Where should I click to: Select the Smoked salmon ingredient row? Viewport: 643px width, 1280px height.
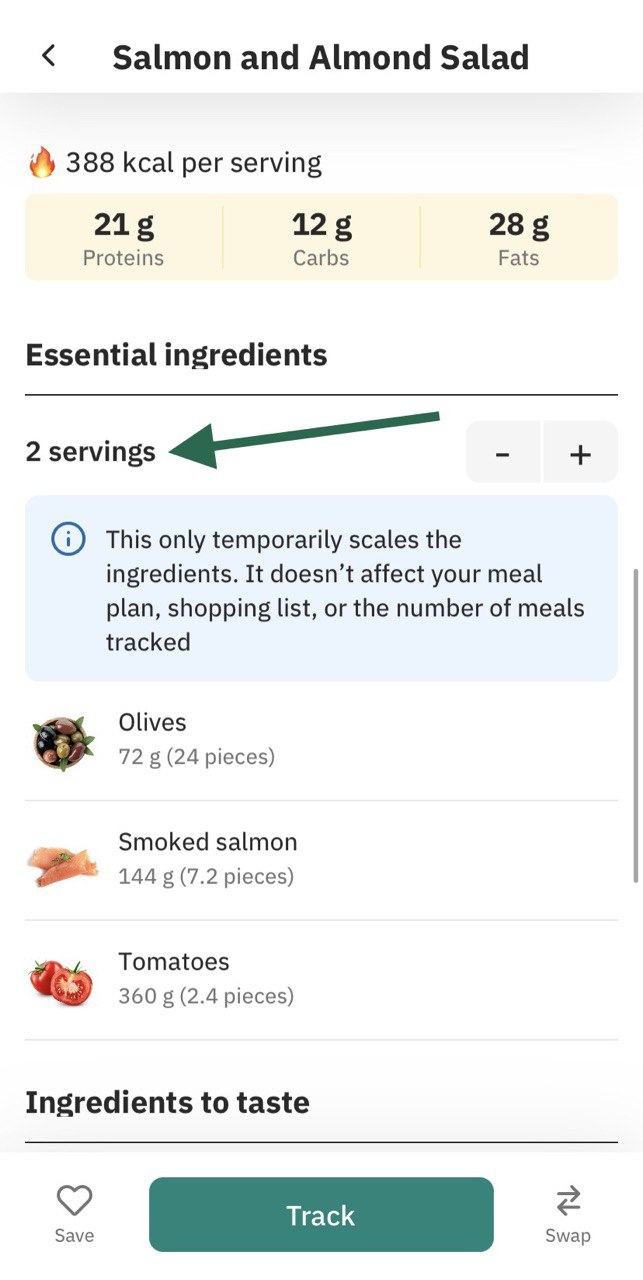[x=321, y=861]
